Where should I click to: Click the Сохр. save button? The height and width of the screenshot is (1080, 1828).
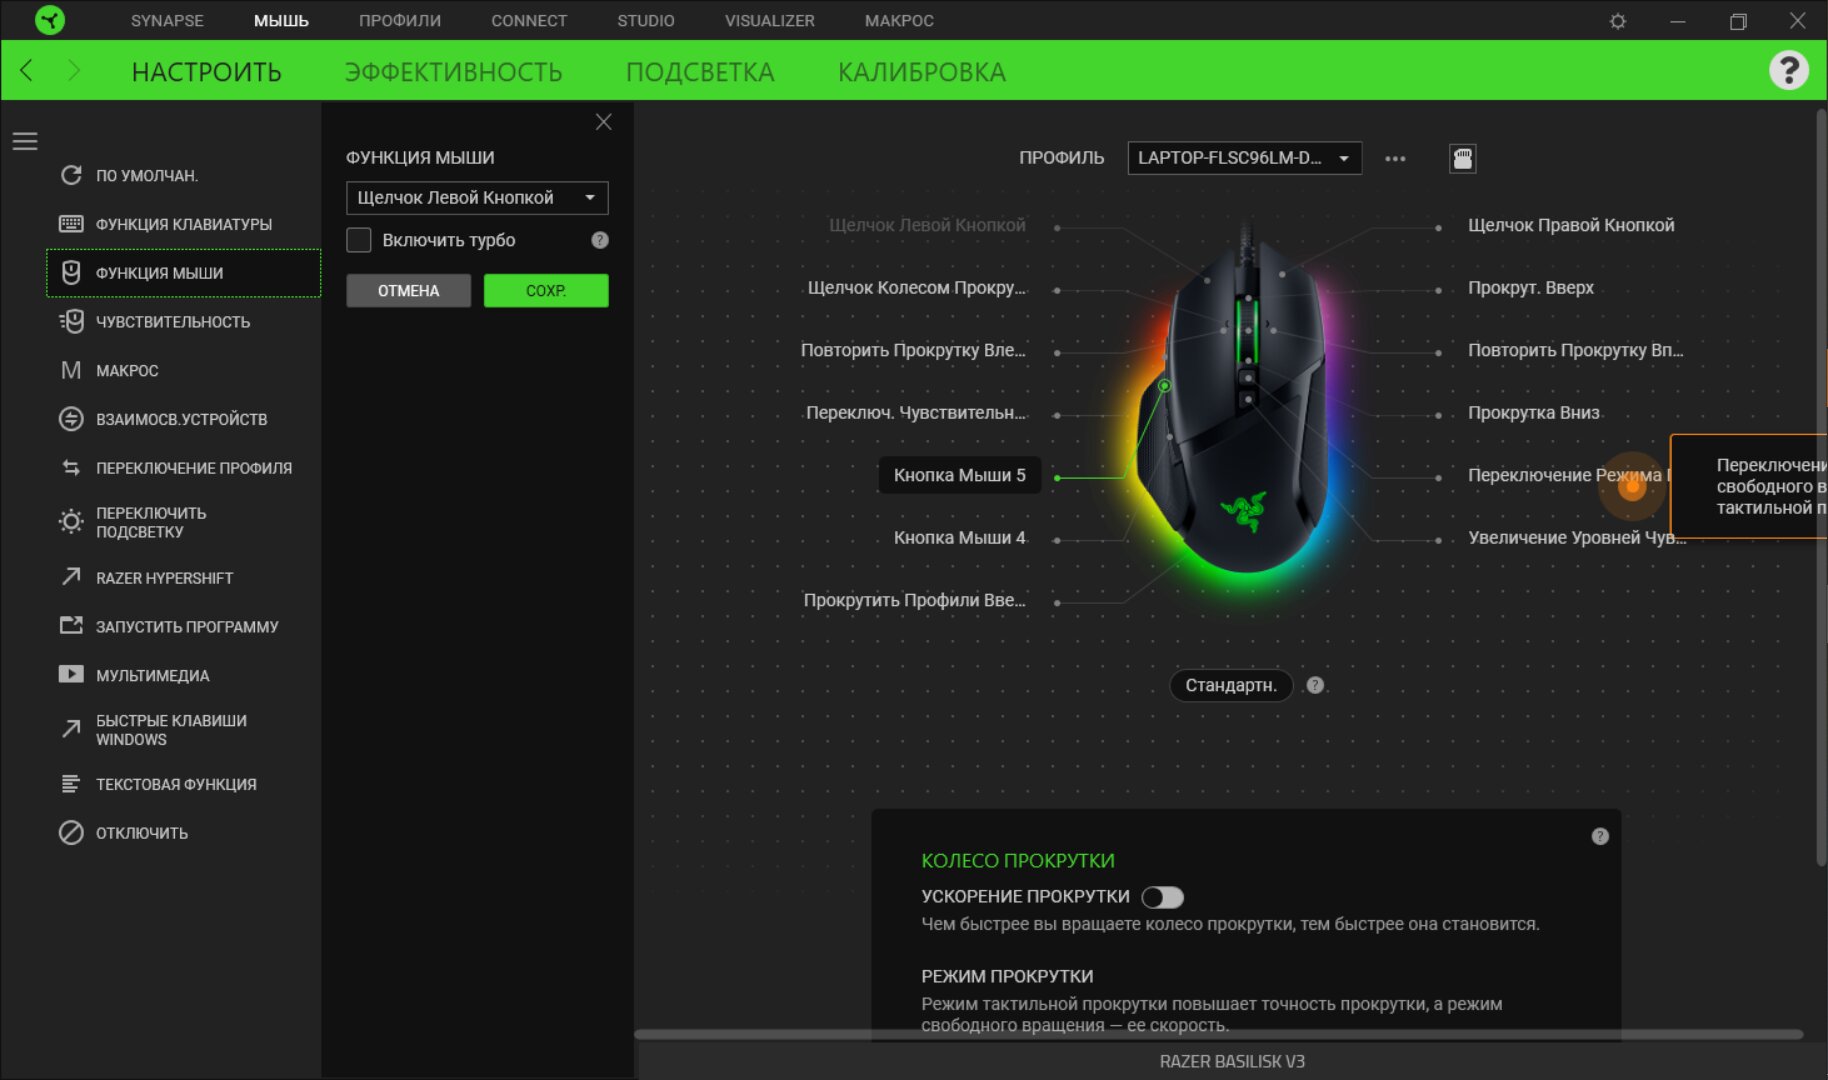pyautogui.click(x=546, y=291)
